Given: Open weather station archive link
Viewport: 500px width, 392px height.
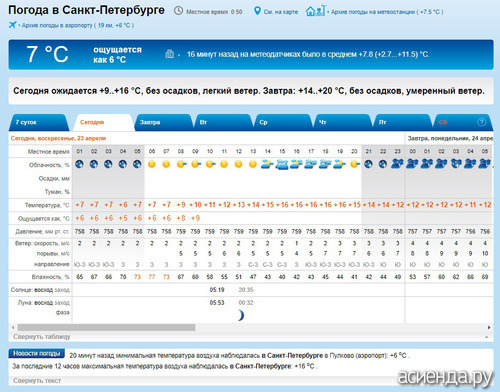Looking at the screenshot, I should point(387,12).
